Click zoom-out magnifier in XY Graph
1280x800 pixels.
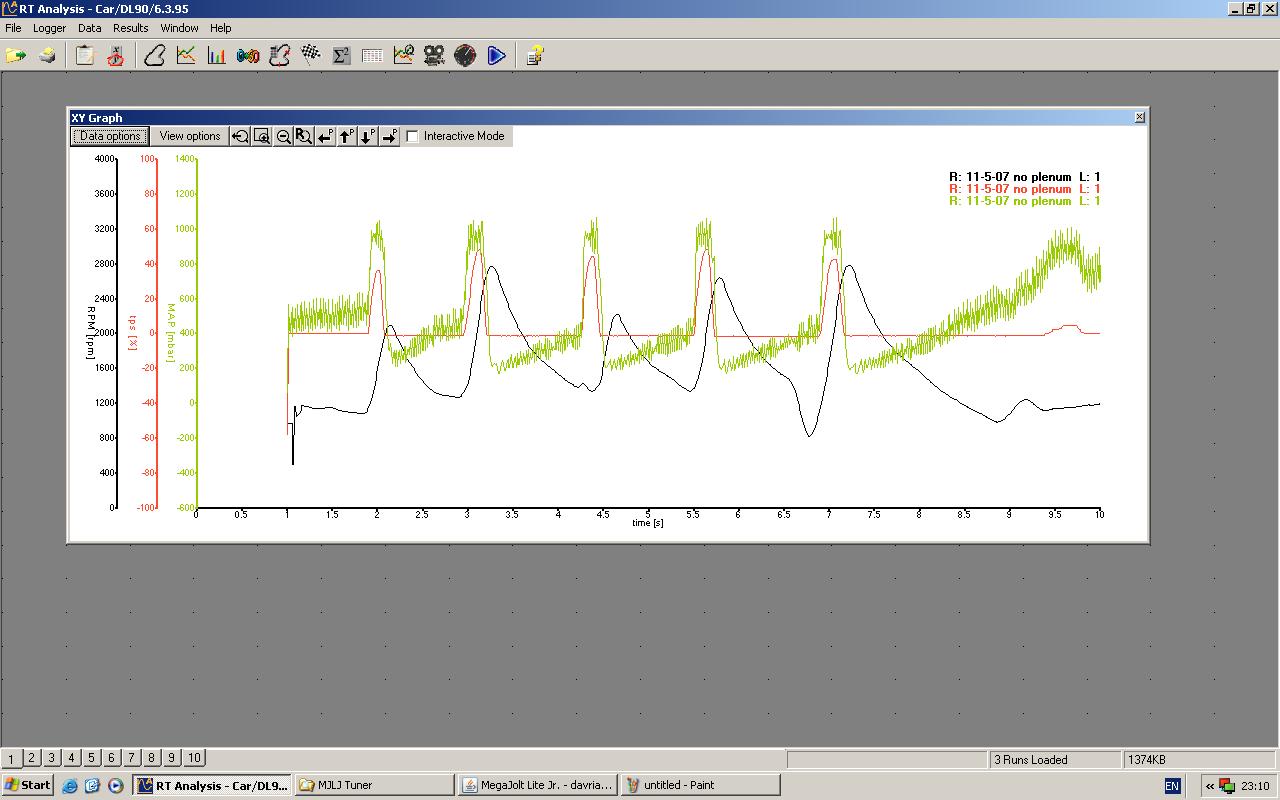coord(283,136)
